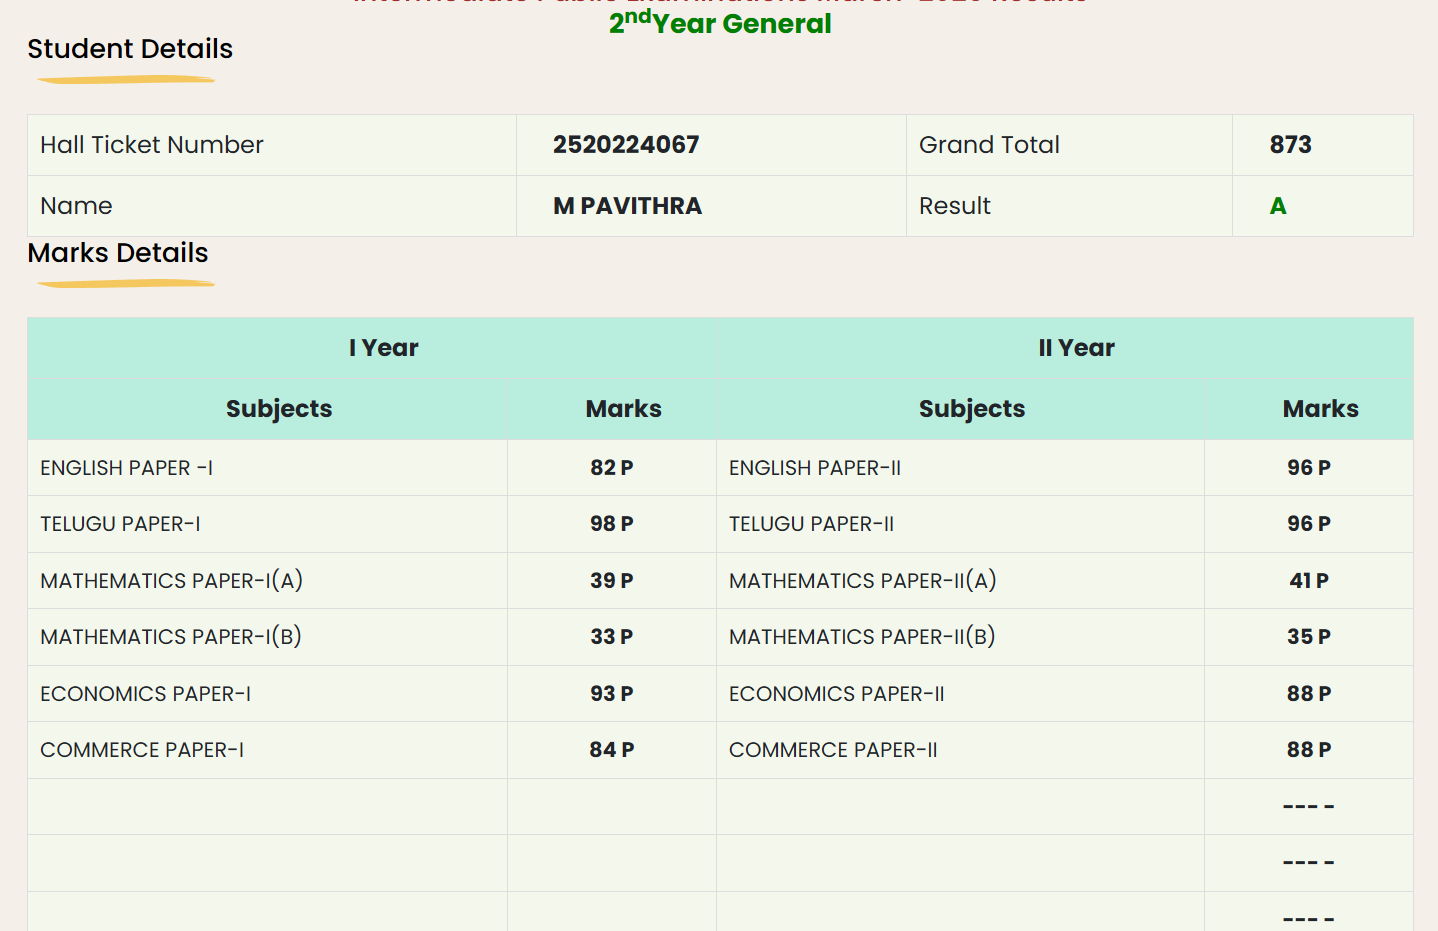
Task: Click the 84 P Commerce marks cell
Action: click(611, 750)
